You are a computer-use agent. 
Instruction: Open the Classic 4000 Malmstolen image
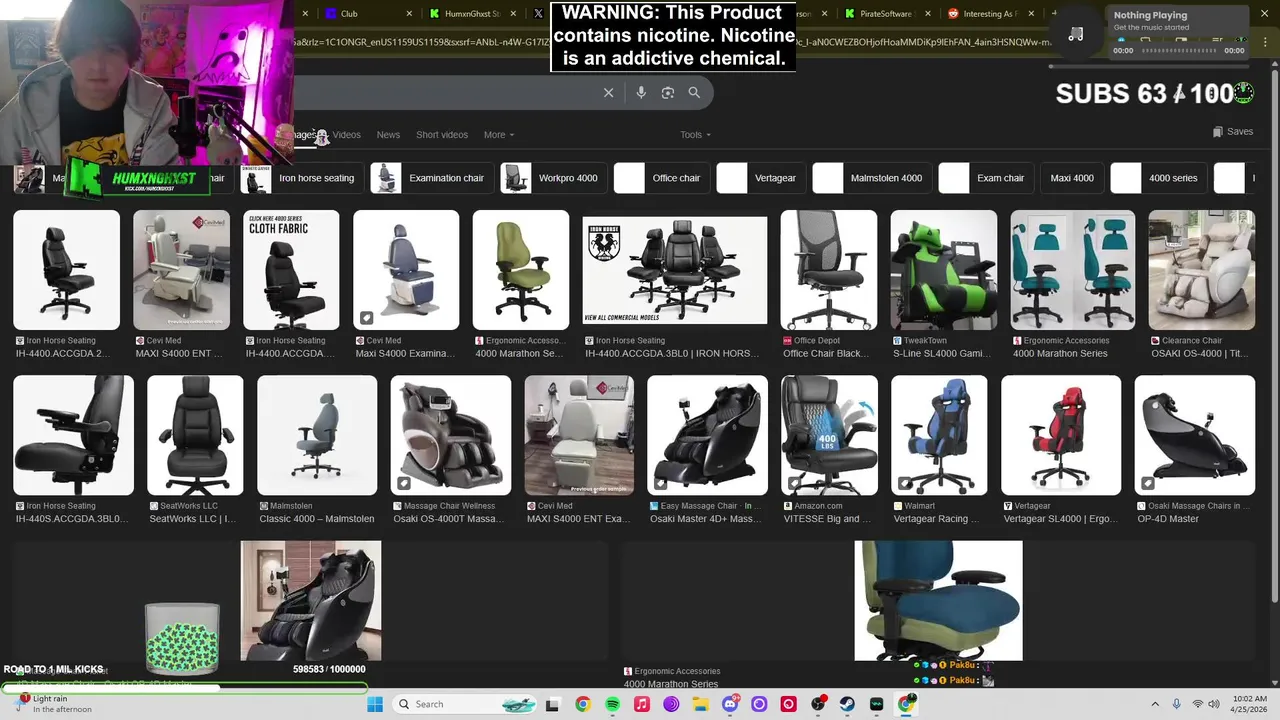click(317, 435)
